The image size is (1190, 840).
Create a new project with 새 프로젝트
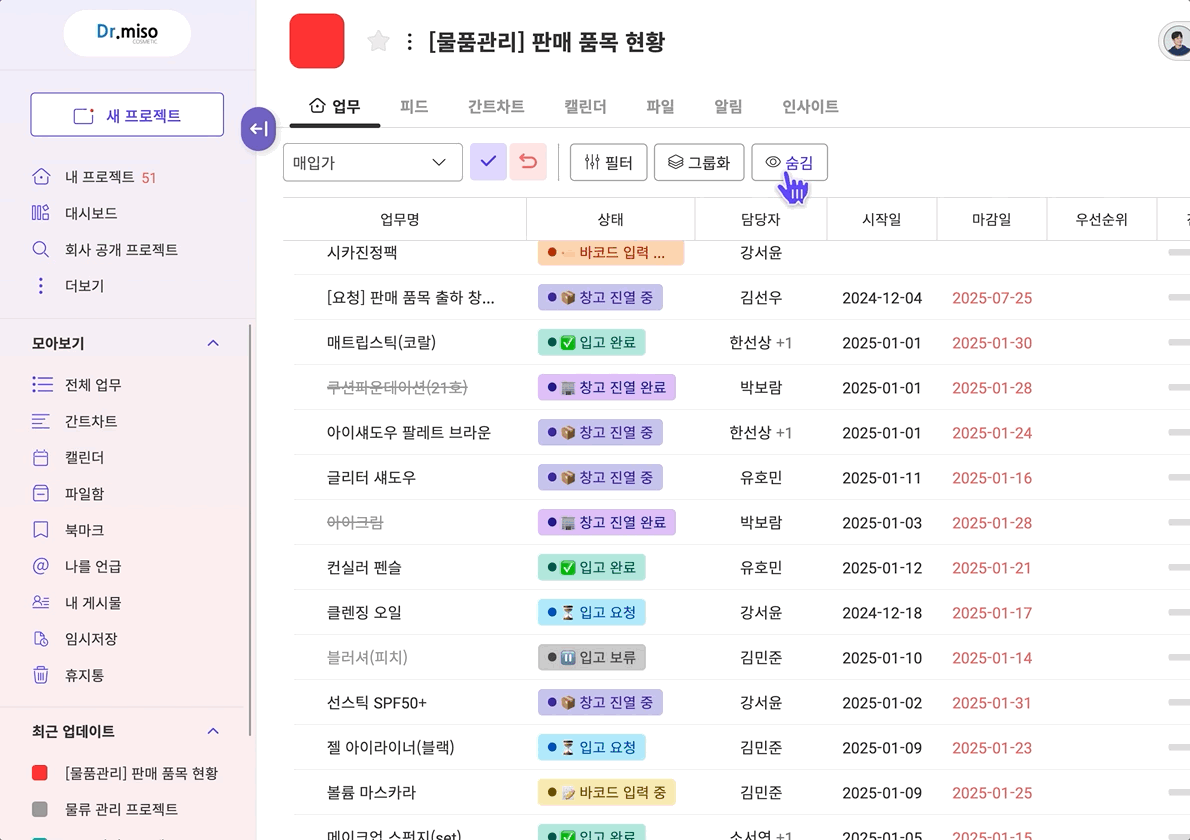pyautogui.click(x=127, y=115)
